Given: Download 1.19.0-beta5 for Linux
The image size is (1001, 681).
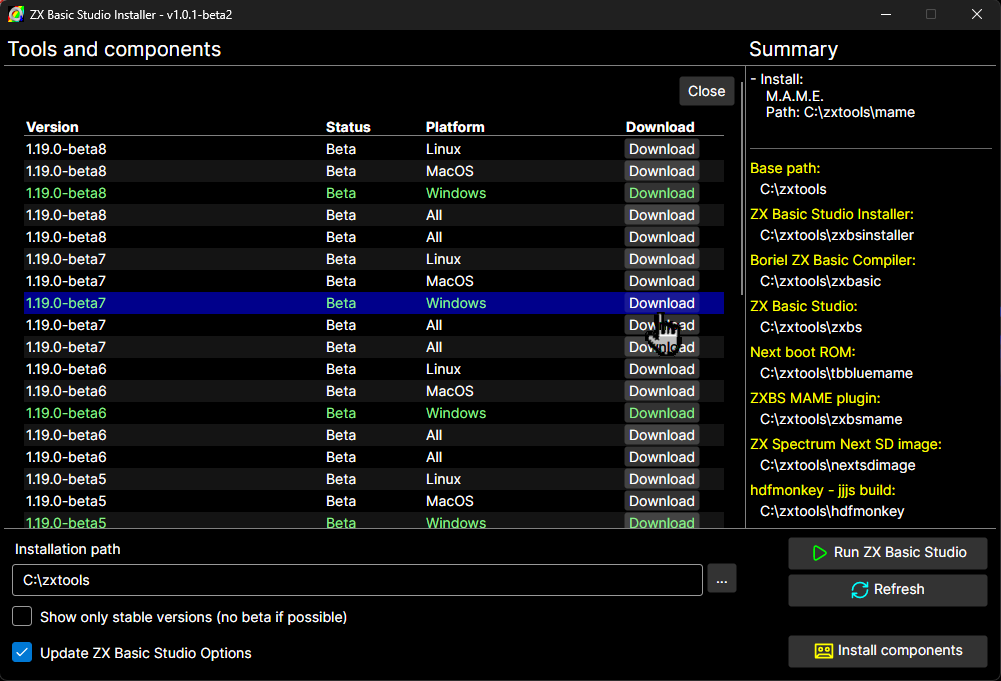Looking at the screenshot, I should point(661,479).
